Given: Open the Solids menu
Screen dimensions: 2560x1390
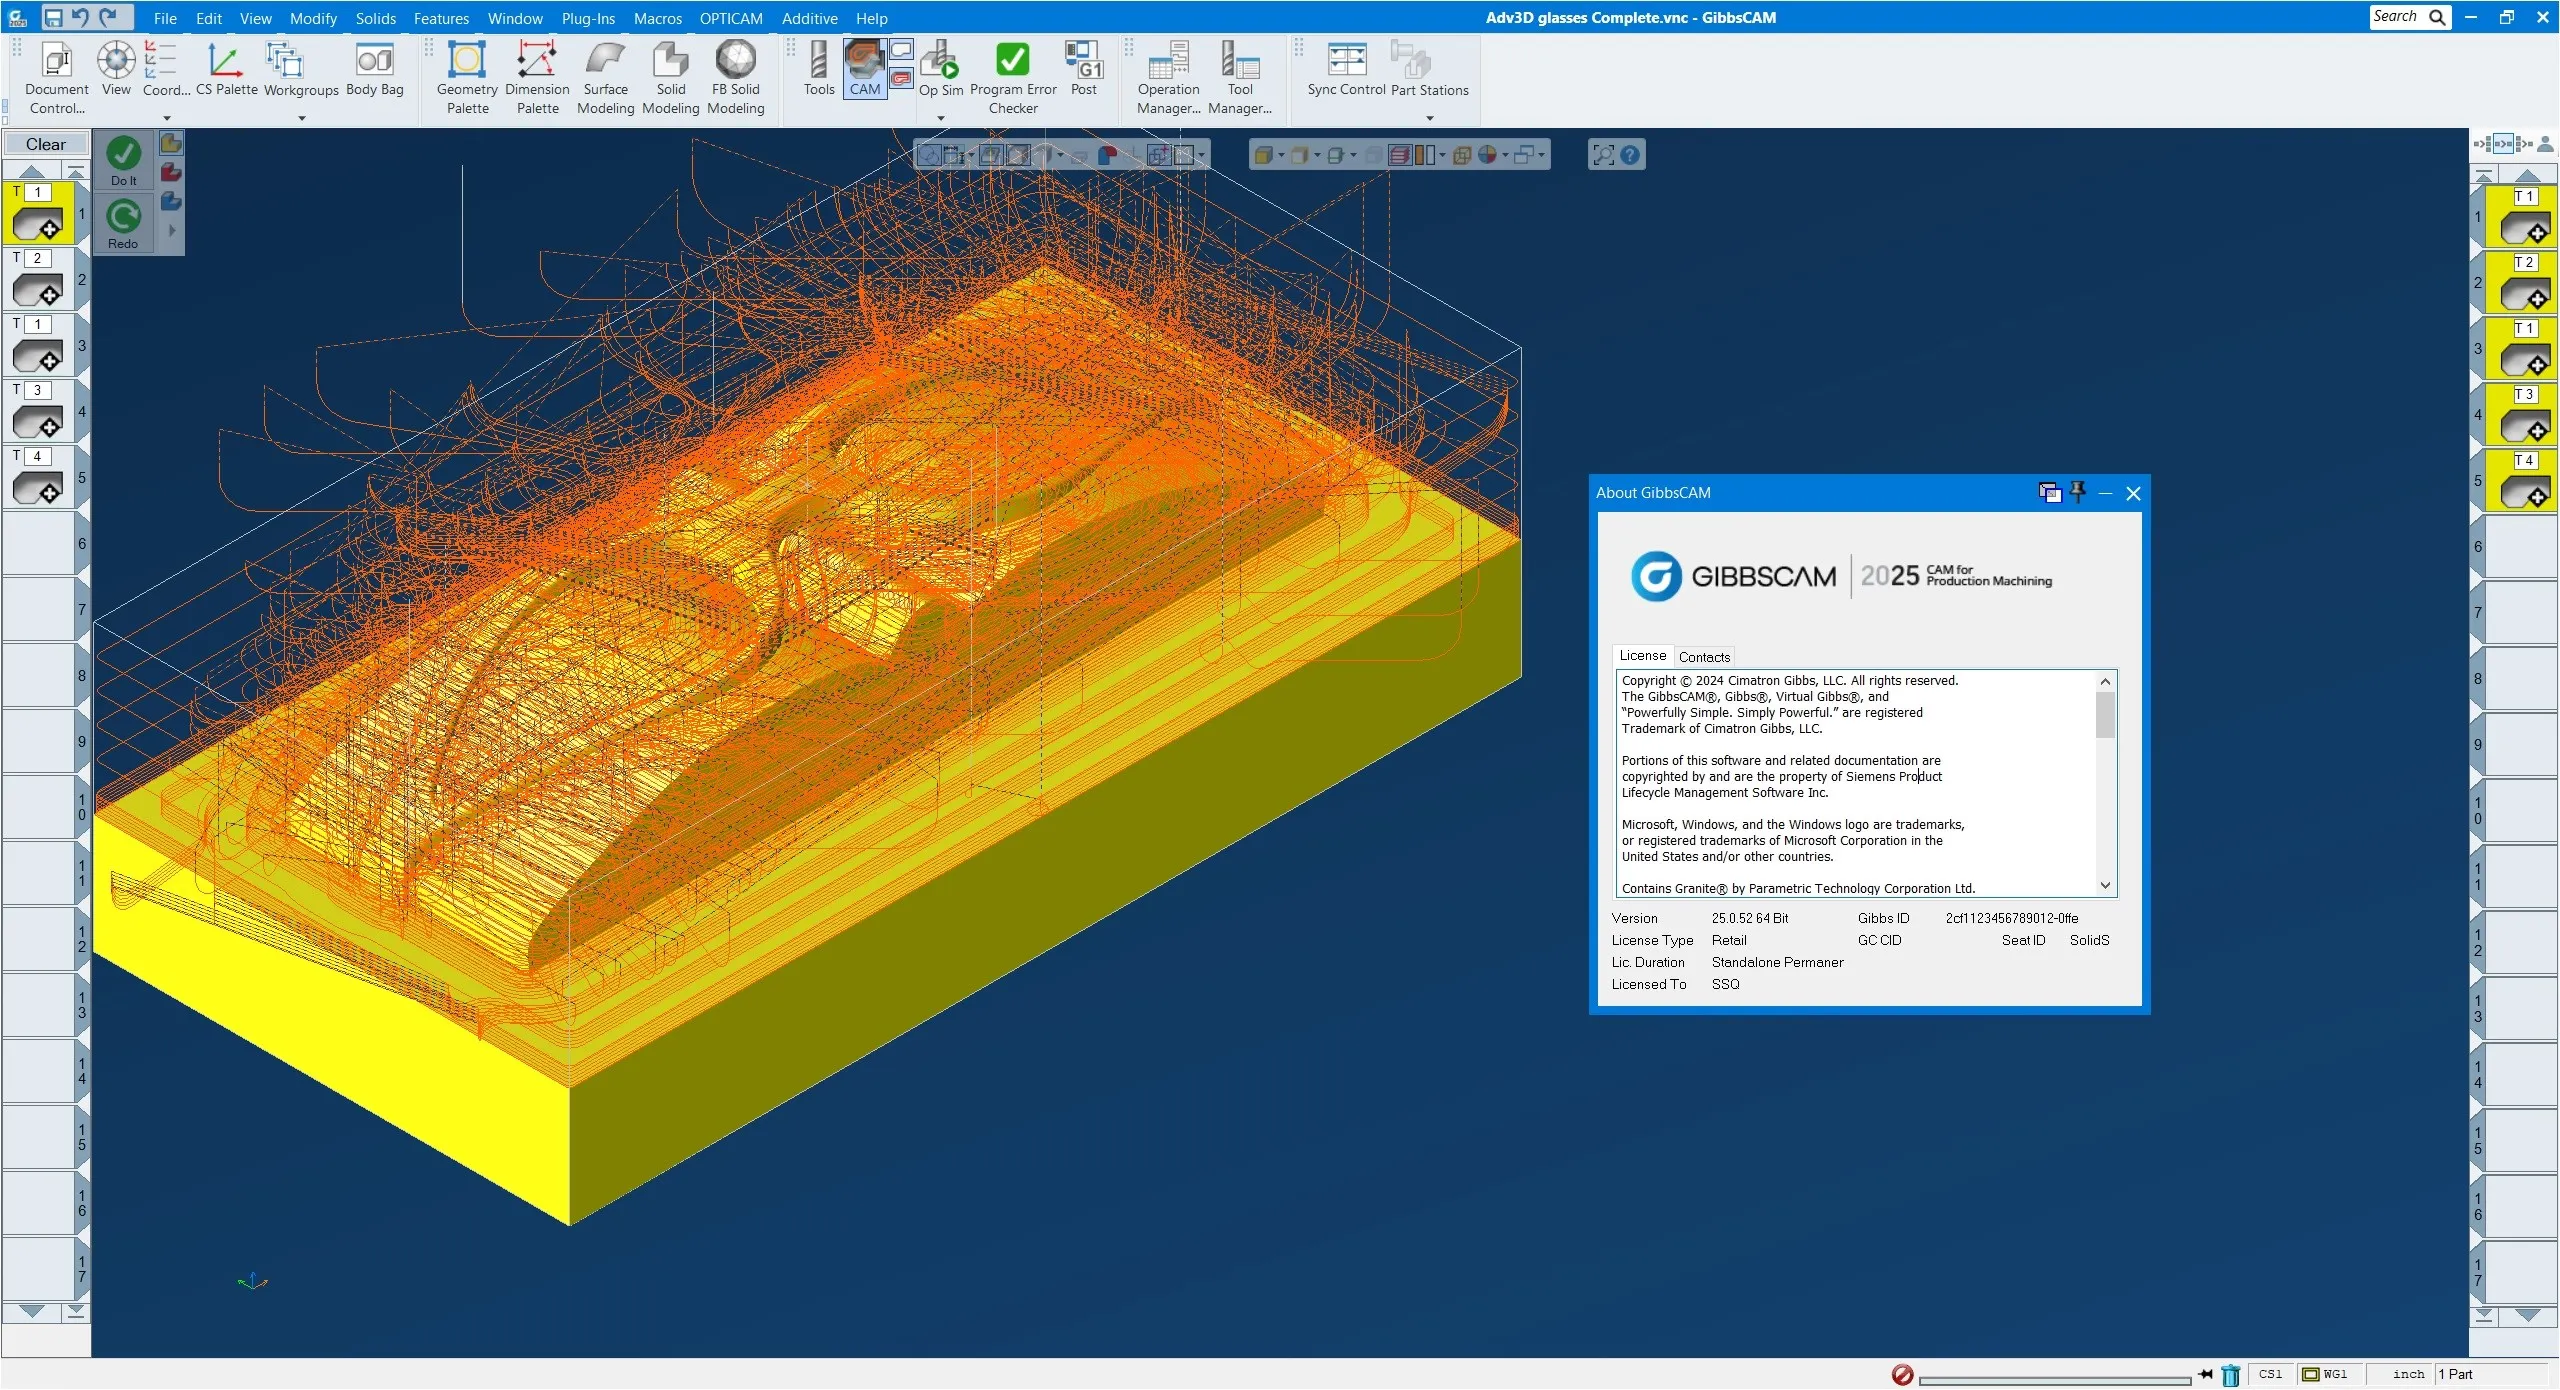Looking at the screenshot, I should pyautogui.click(x=375, y=18).
